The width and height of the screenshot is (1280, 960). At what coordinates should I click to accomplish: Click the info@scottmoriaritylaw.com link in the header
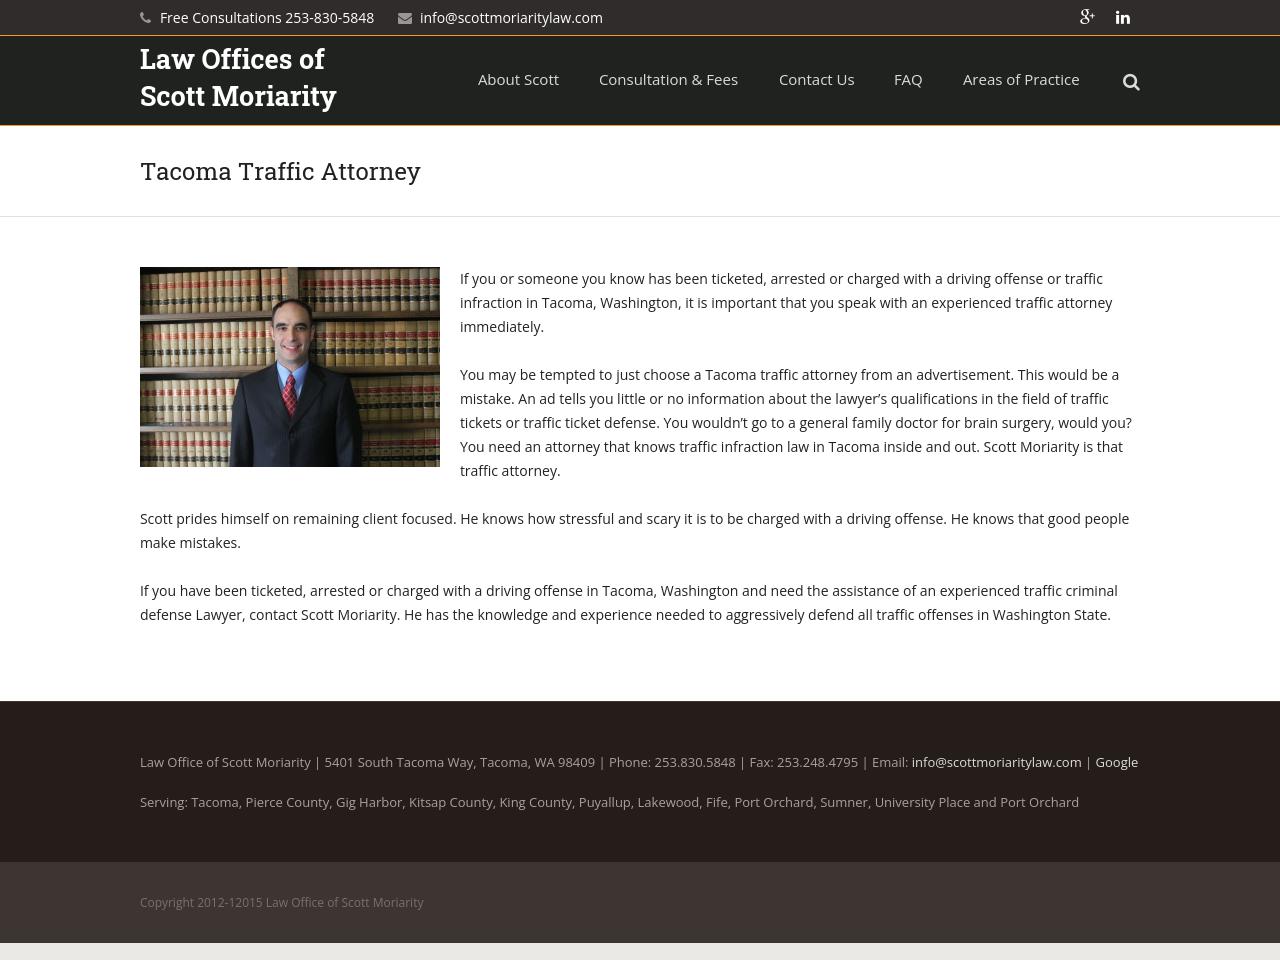tap(511, 17)
